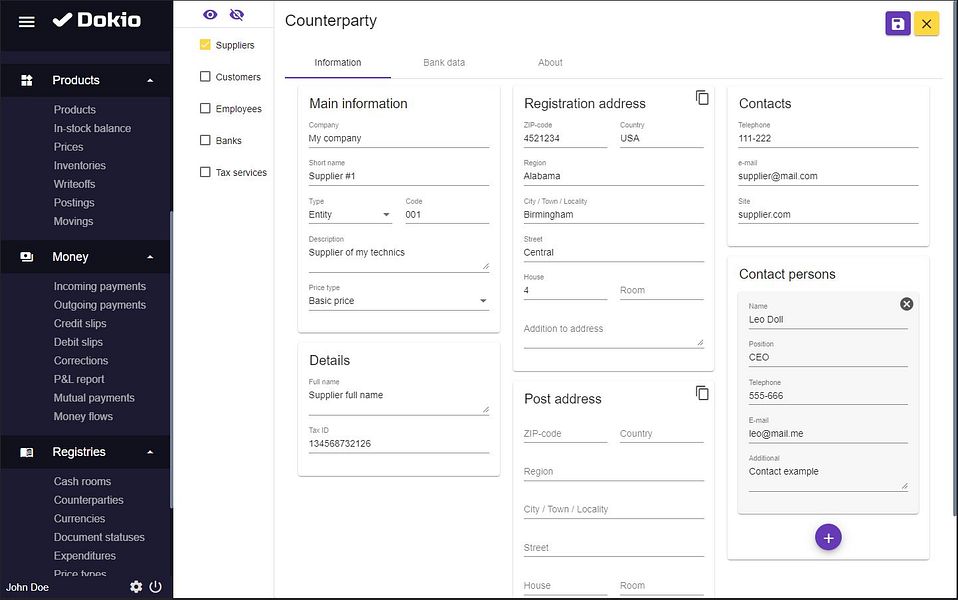The width and height of the screenshot is (958, 600).
Task: Open Document statuses registry
Action: click(99, 537)
